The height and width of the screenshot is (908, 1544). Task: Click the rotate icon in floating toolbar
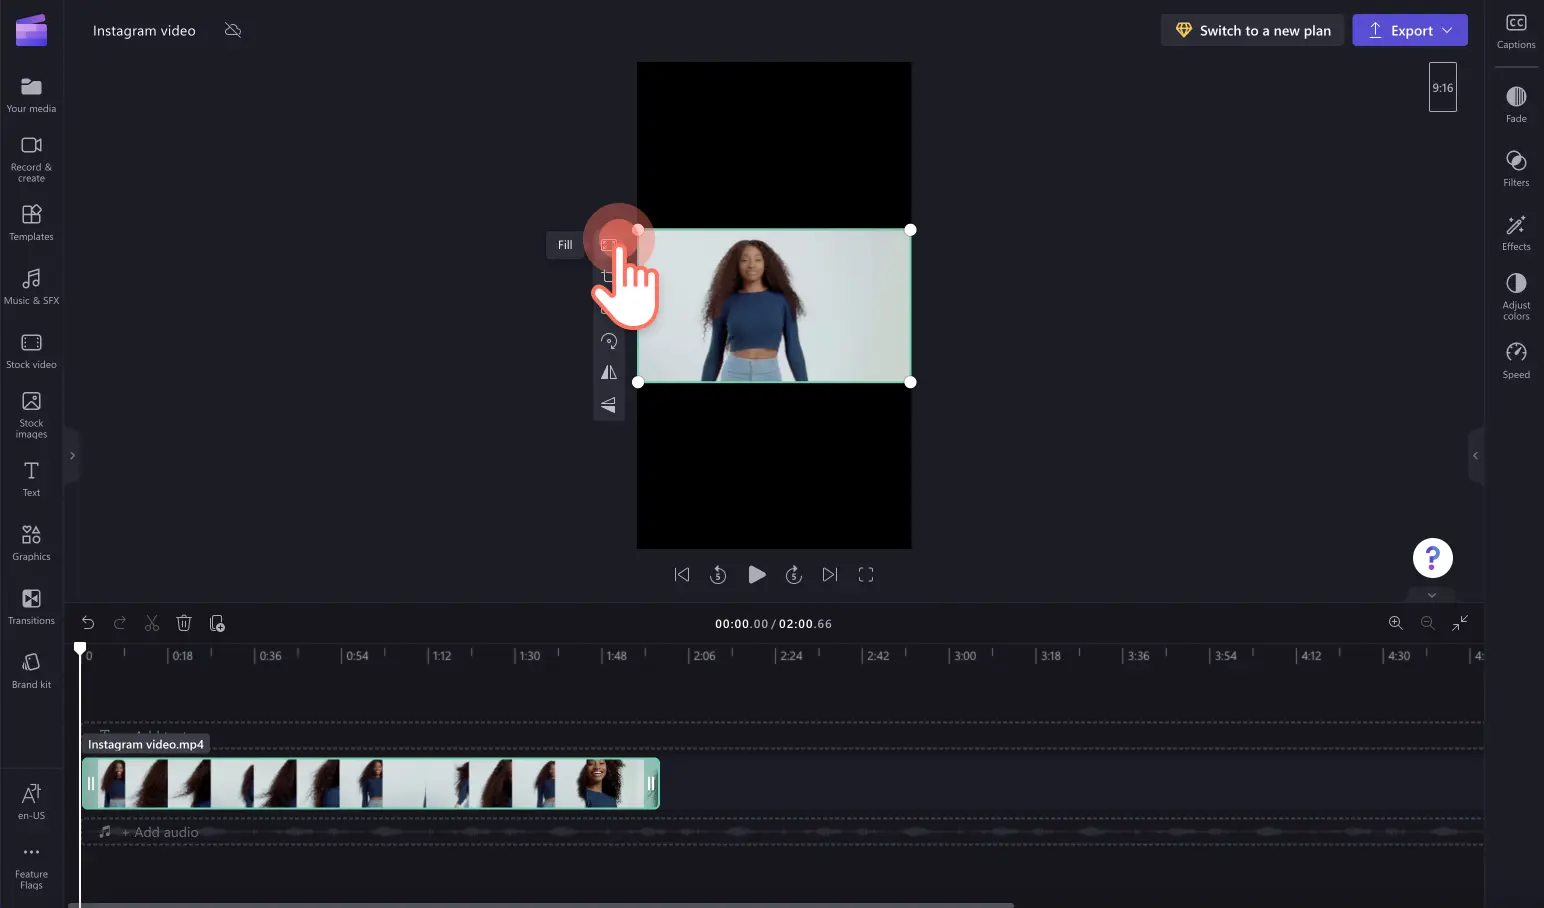tap(609, 341)
